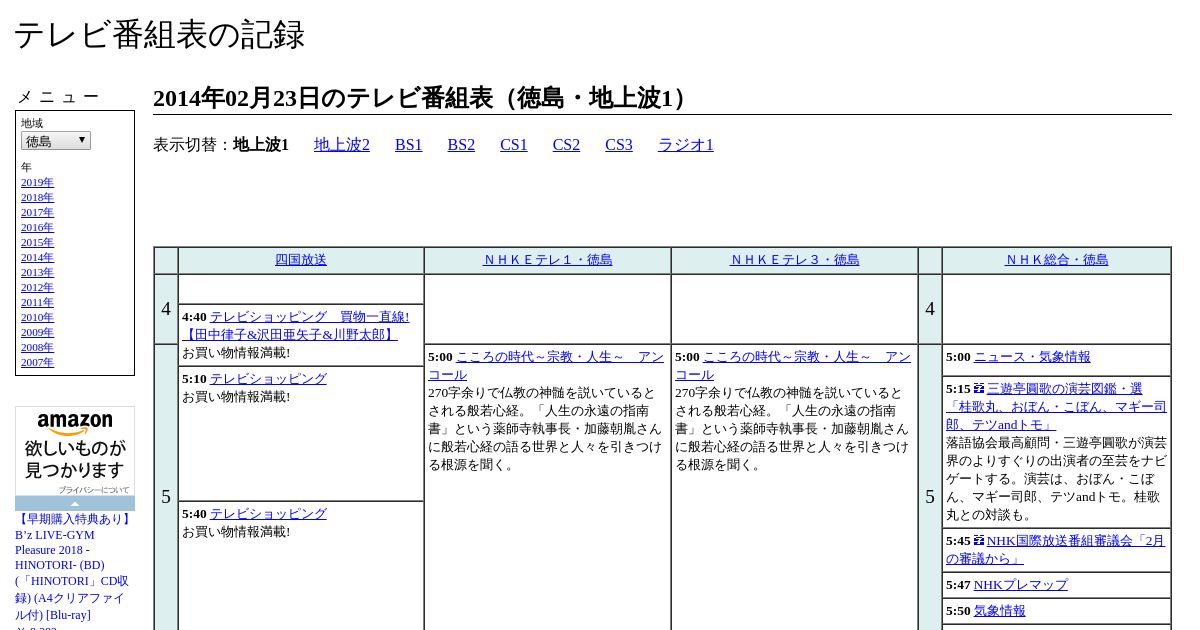Open the 5:40 テレビショッピング program link
The height and width of the screenshot is (630, 1200).
click(x=268, y=514)
